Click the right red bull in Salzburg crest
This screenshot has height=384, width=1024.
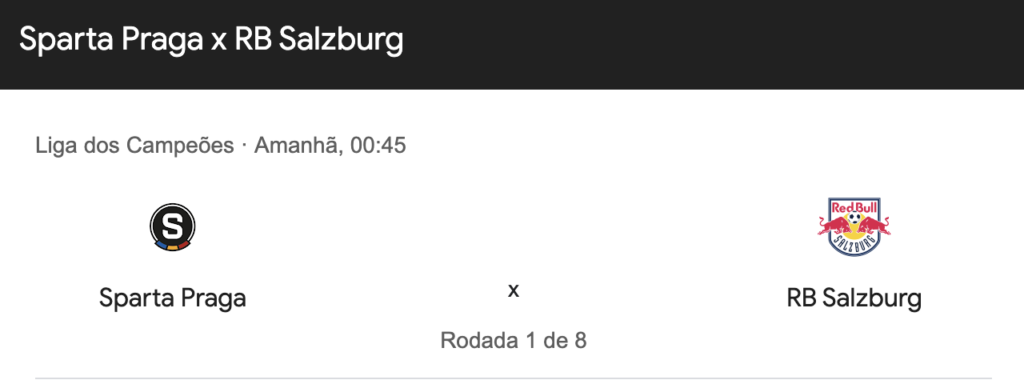(873, 227)
